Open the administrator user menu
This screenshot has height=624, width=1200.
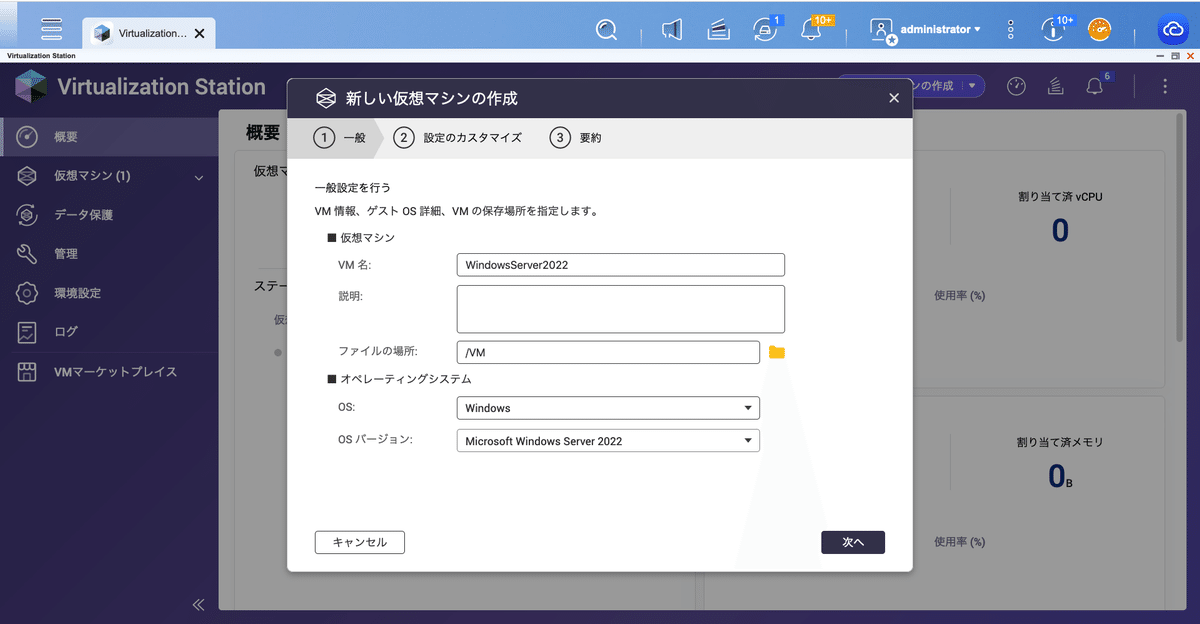coord(925,30)
